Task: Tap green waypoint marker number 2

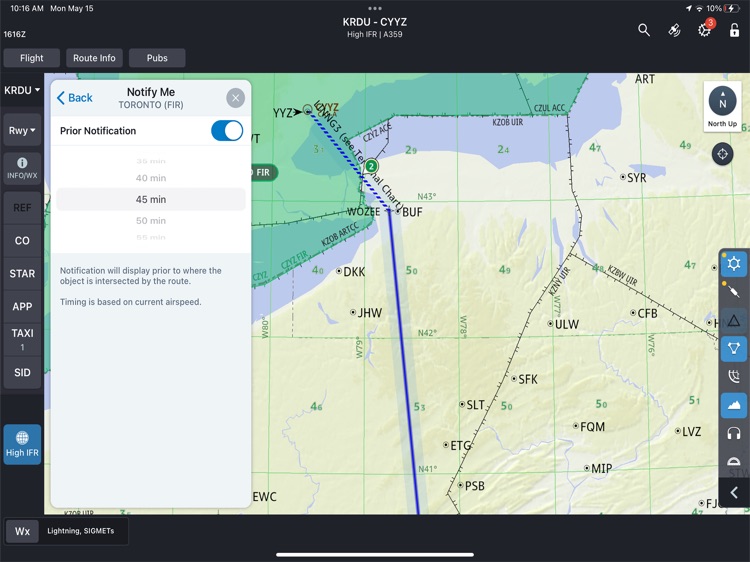Action: [x=371, y=166]
